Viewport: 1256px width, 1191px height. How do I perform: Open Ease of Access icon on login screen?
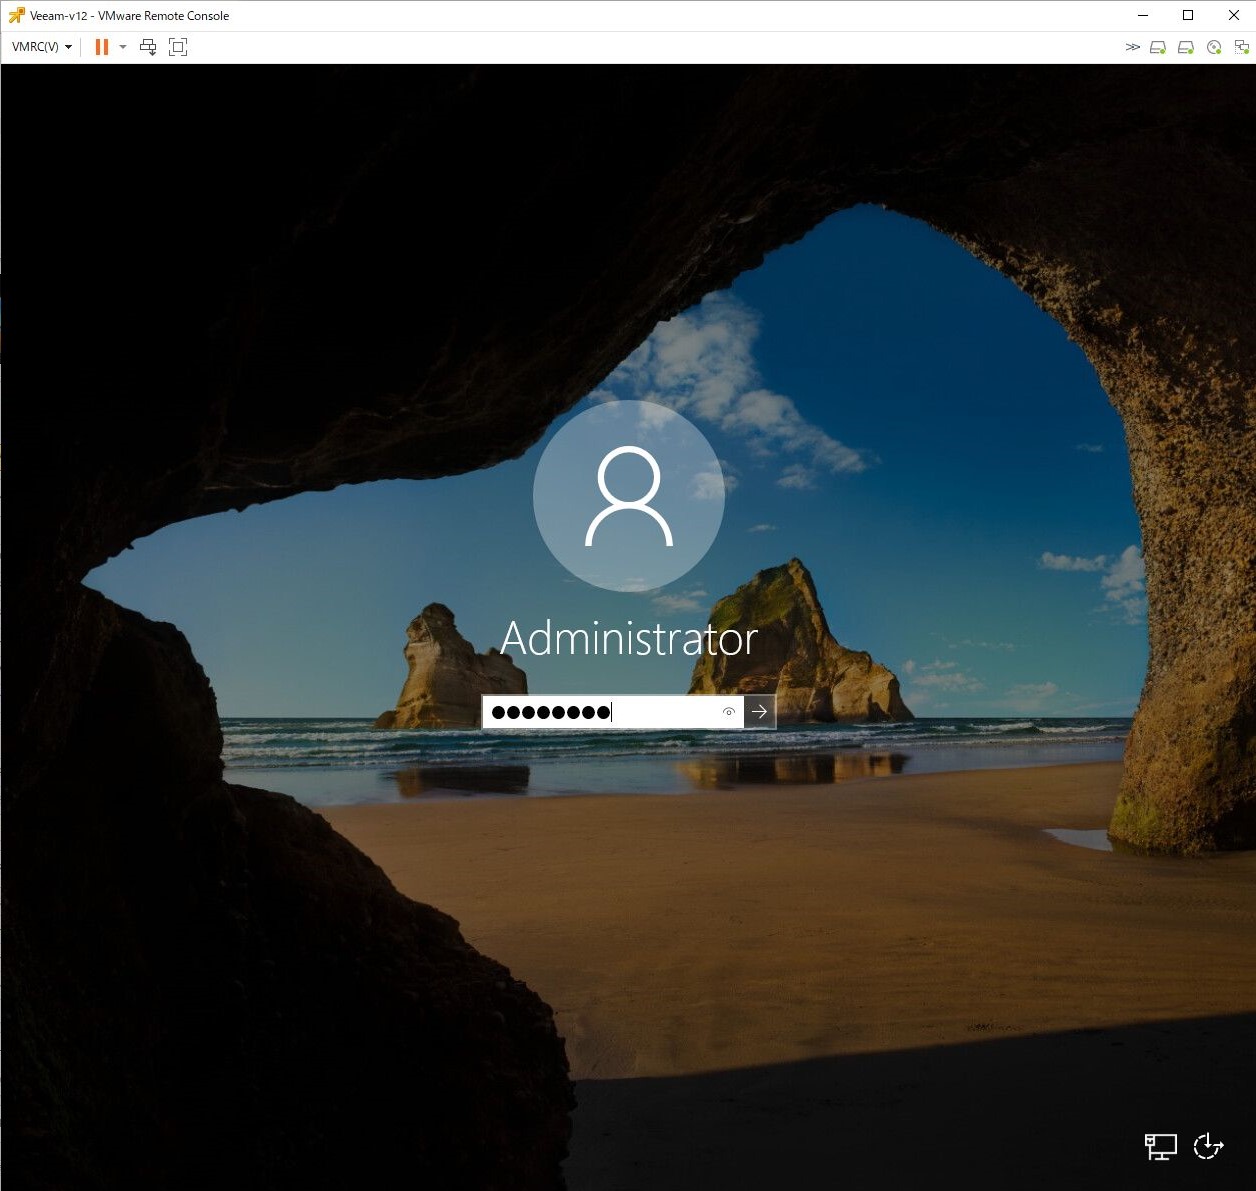[1209, 1145]
